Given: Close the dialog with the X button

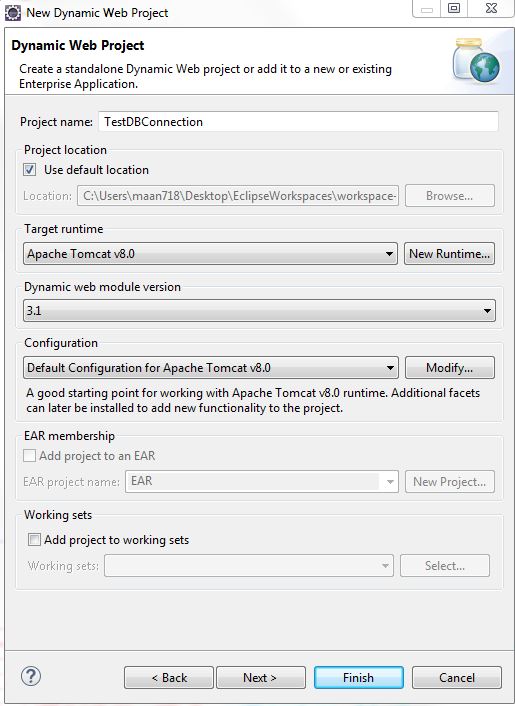Looking at the screenshot, I should point(491,9).
